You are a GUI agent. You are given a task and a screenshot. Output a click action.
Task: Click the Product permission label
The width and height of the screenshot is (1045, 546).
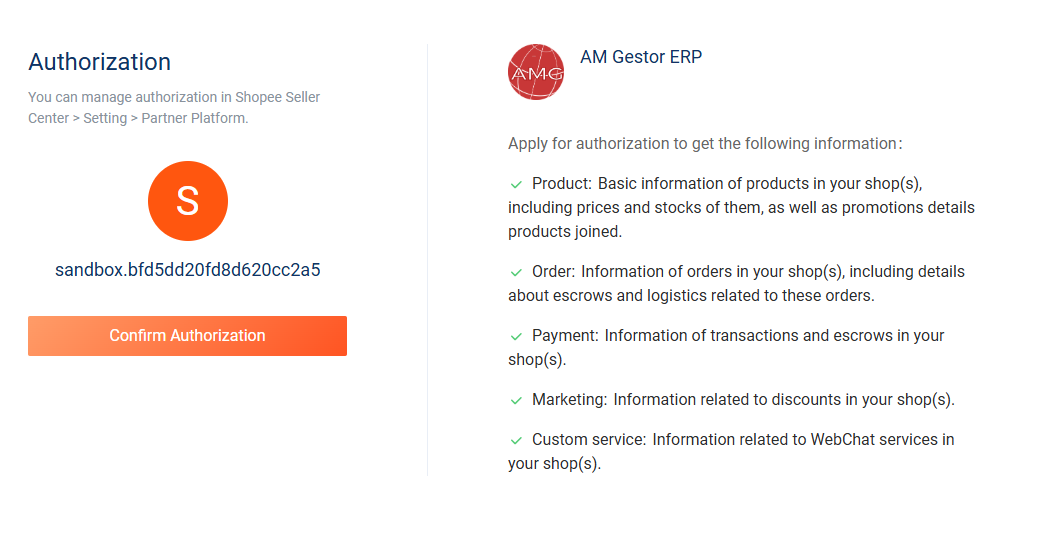(x=562, y=184)
